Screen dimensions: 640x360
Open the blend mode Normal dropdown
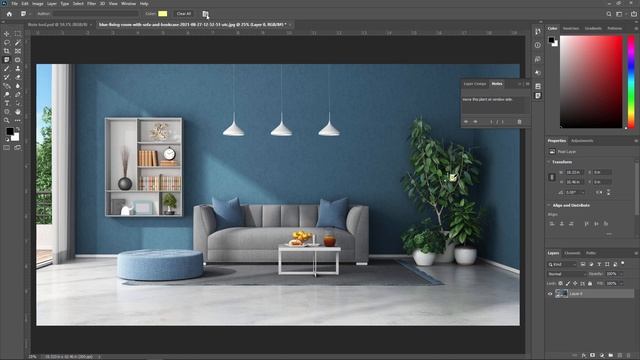[x=567, y=274]
